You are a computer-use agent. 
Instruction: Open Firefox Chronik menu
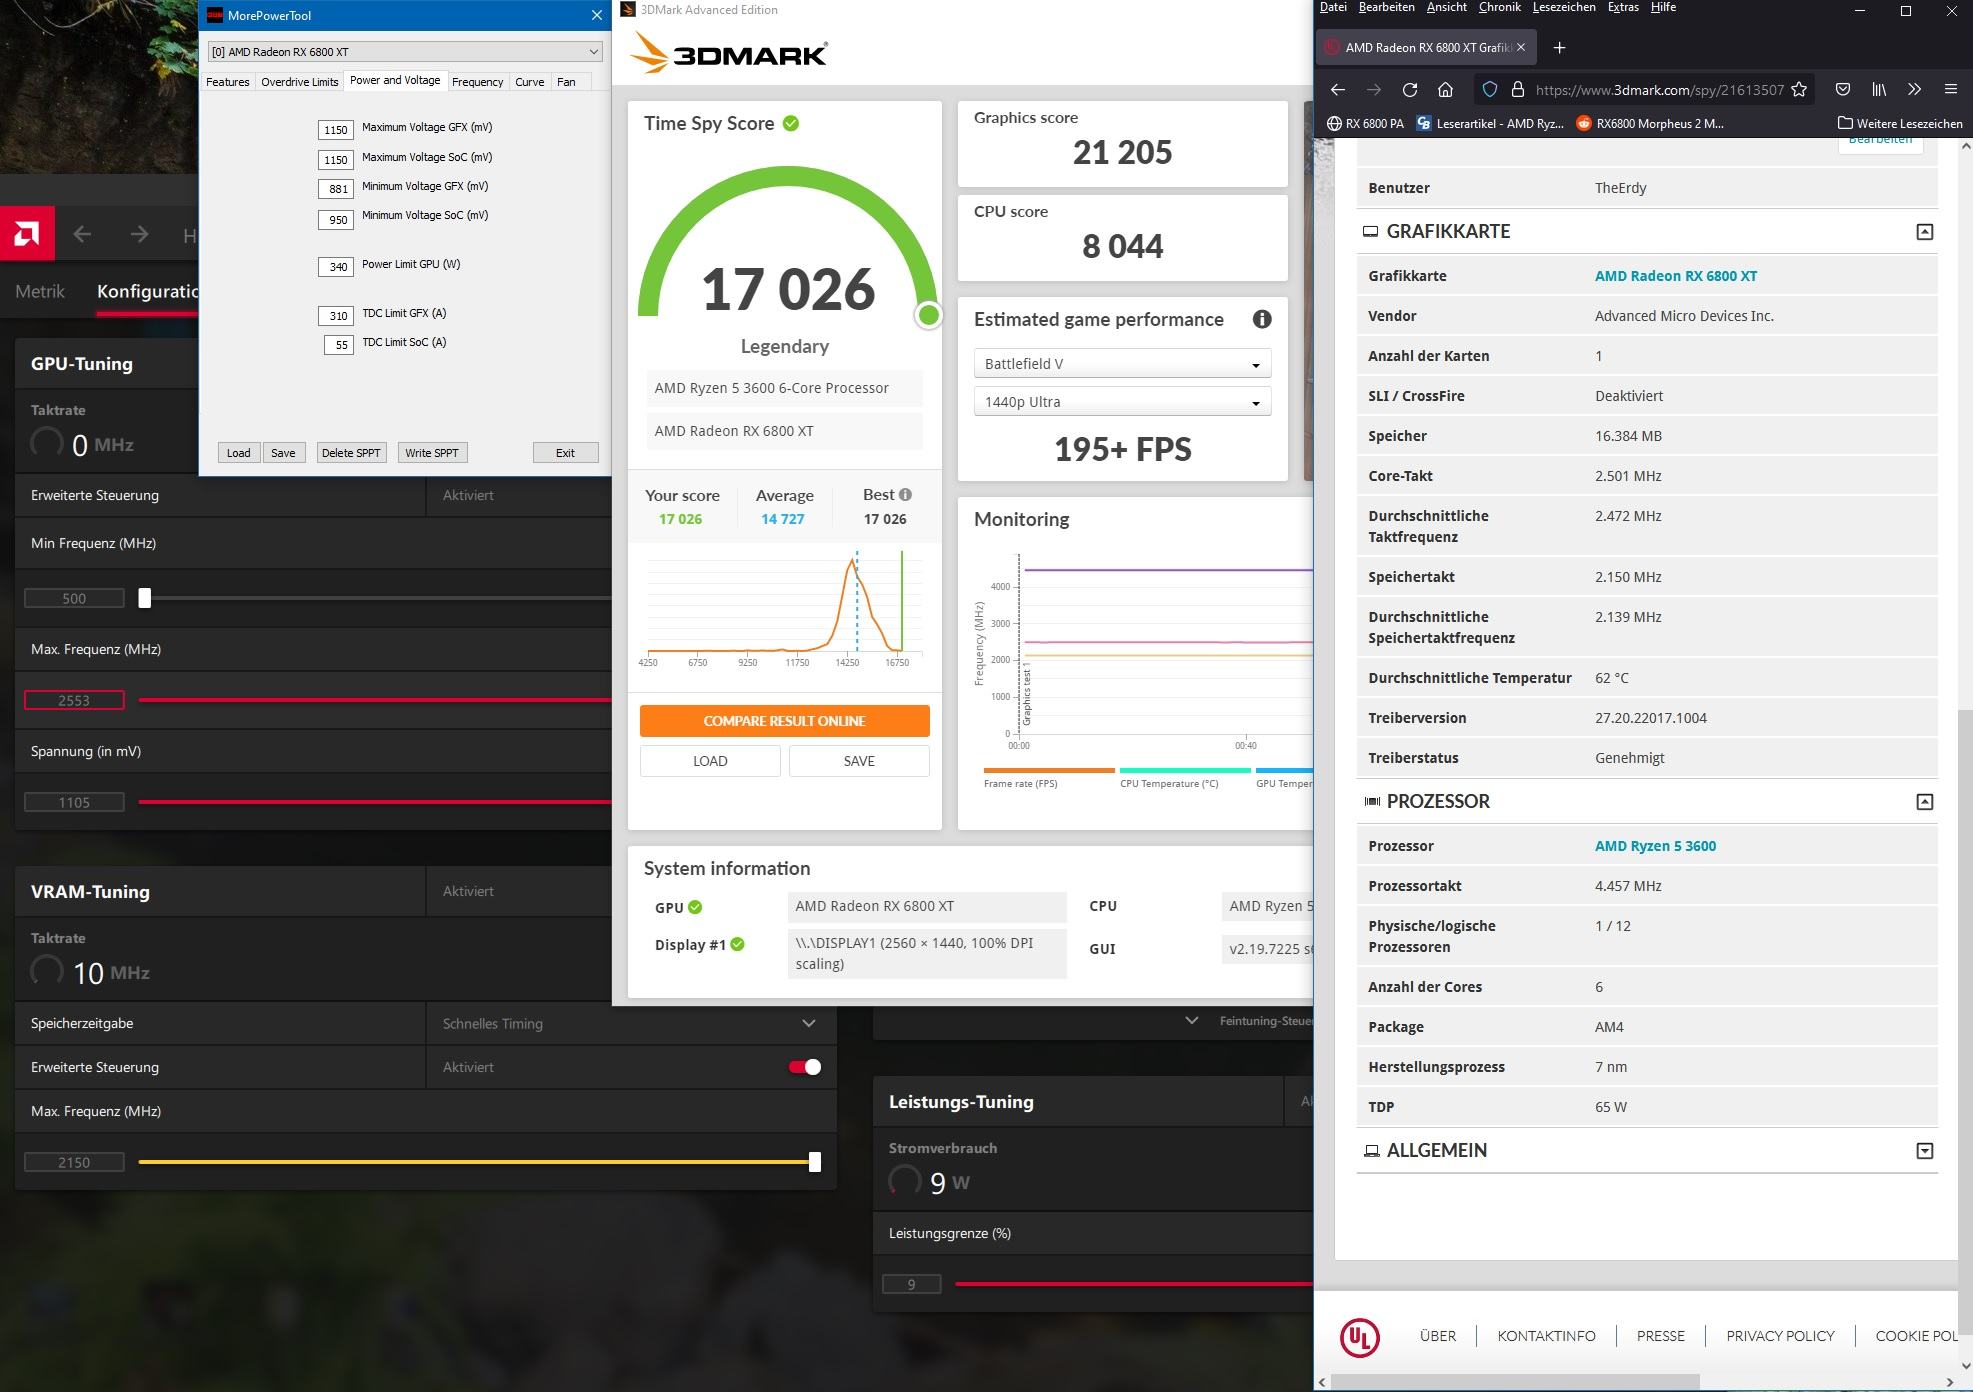click(x=1499, y=8)
